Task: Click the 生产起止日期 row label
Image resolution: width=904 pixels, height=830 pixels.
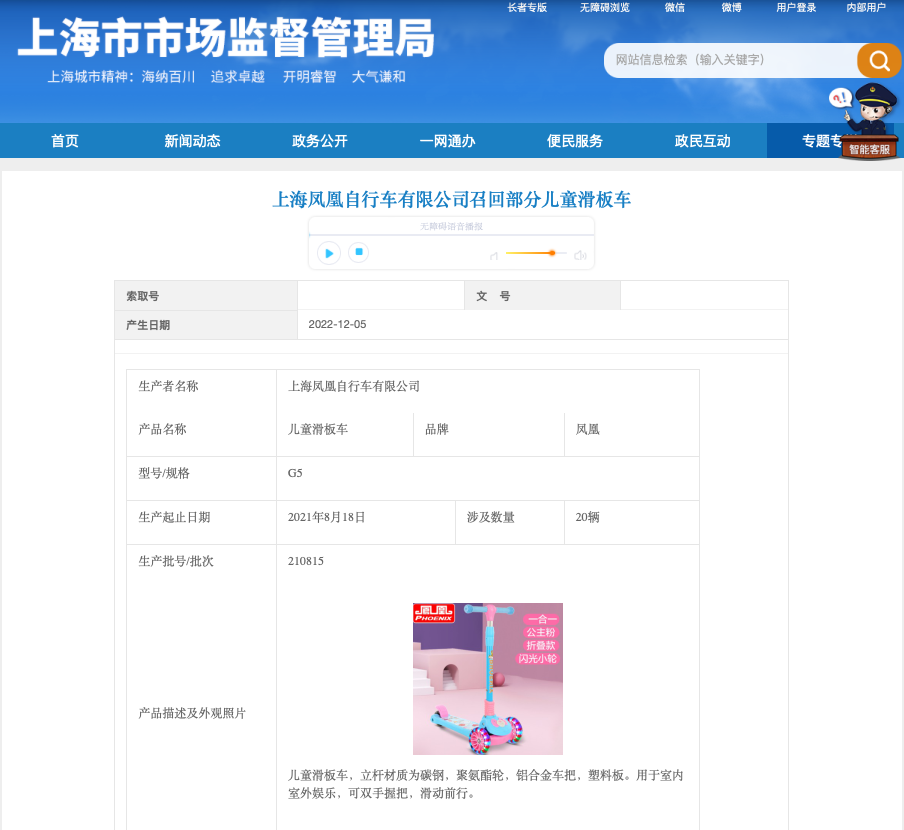Action: [x=174, y=517]
